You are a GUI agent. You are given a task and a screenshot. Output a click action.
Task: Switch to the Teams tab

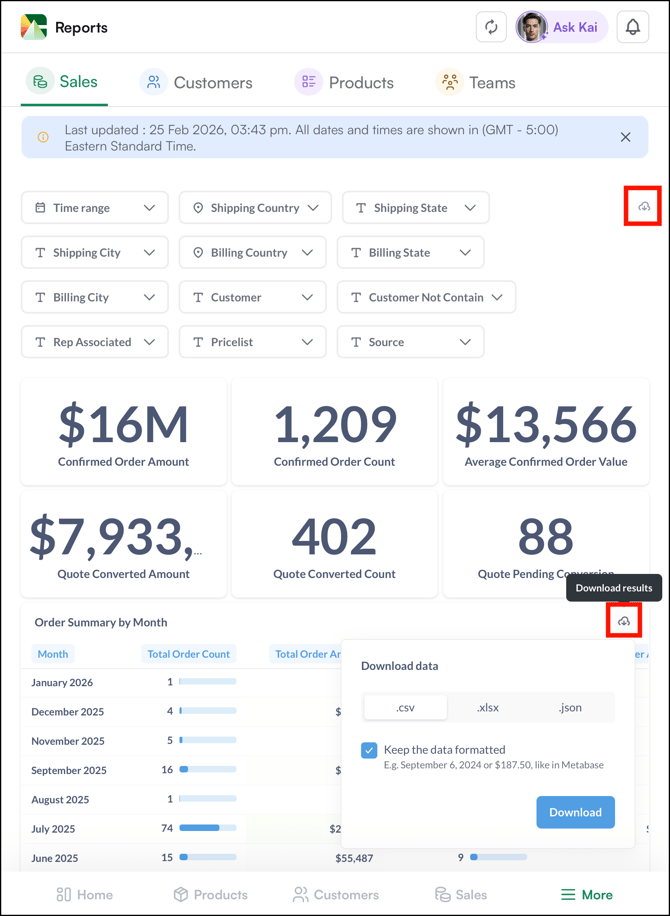pos(476,82)
